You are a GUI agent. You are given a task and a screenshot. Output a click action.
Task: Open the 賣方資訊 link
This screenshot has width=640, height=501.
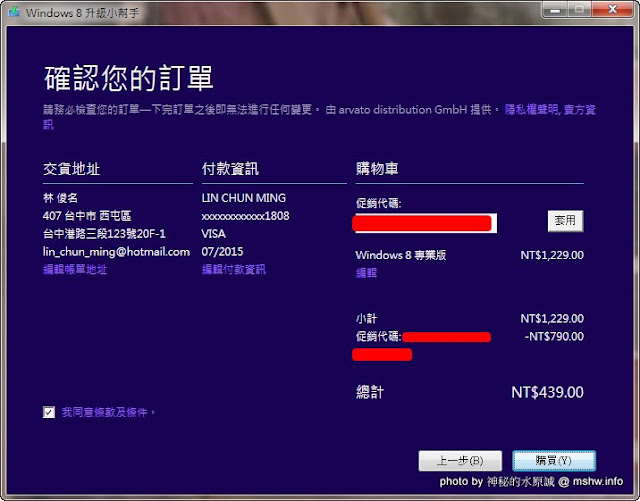click(x=580, y=109)
